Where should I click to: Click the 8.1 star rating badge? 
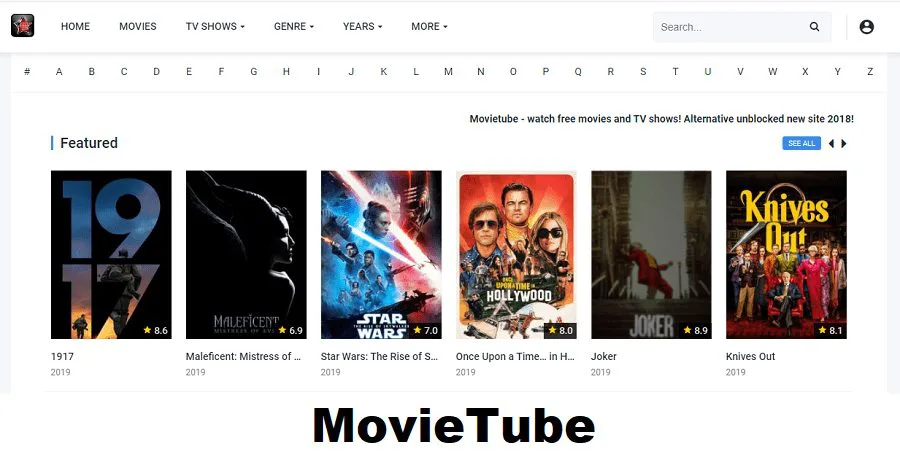831,330
